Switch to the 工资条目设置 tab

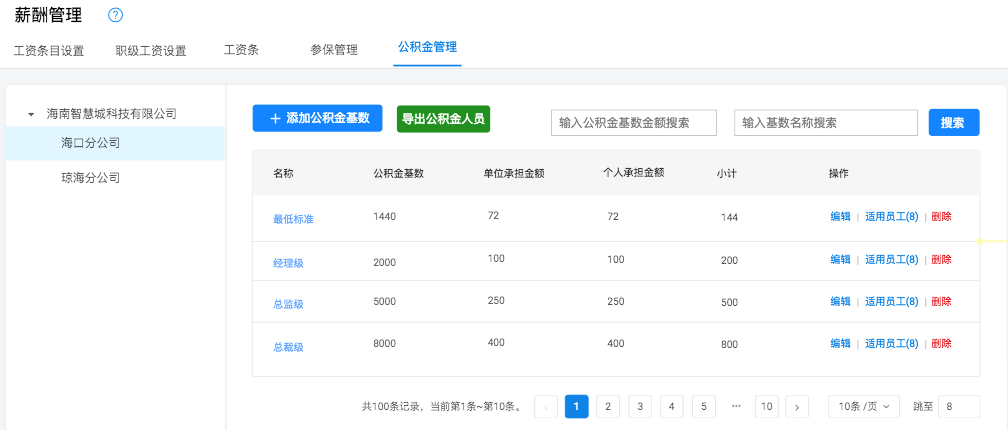click(49, 50)
